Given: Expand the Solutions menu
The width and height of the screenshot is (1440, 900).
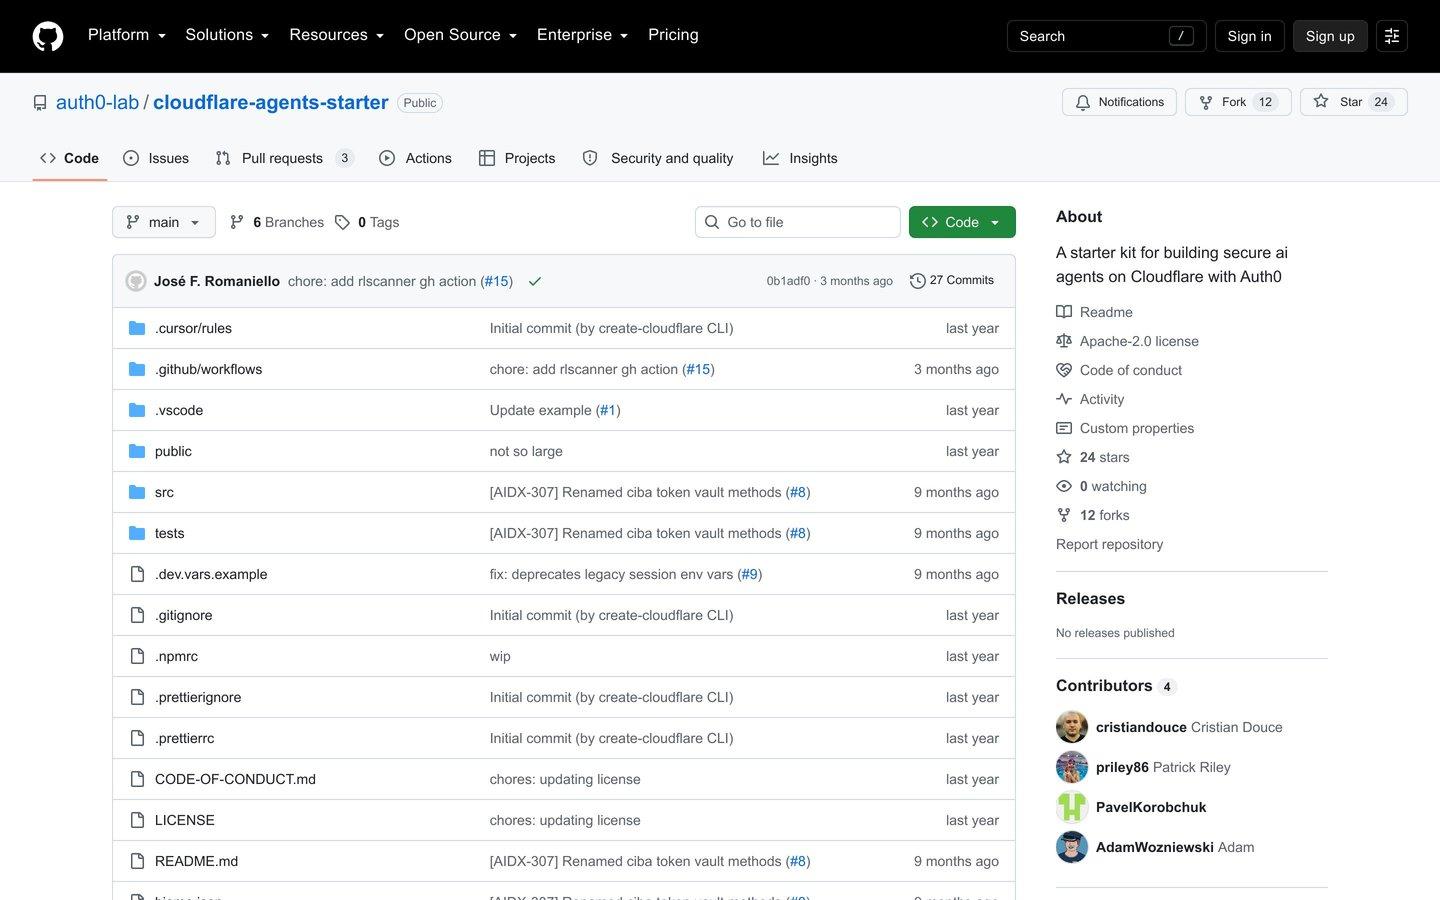Looking at the screenshot, I should tap(227, 35).
